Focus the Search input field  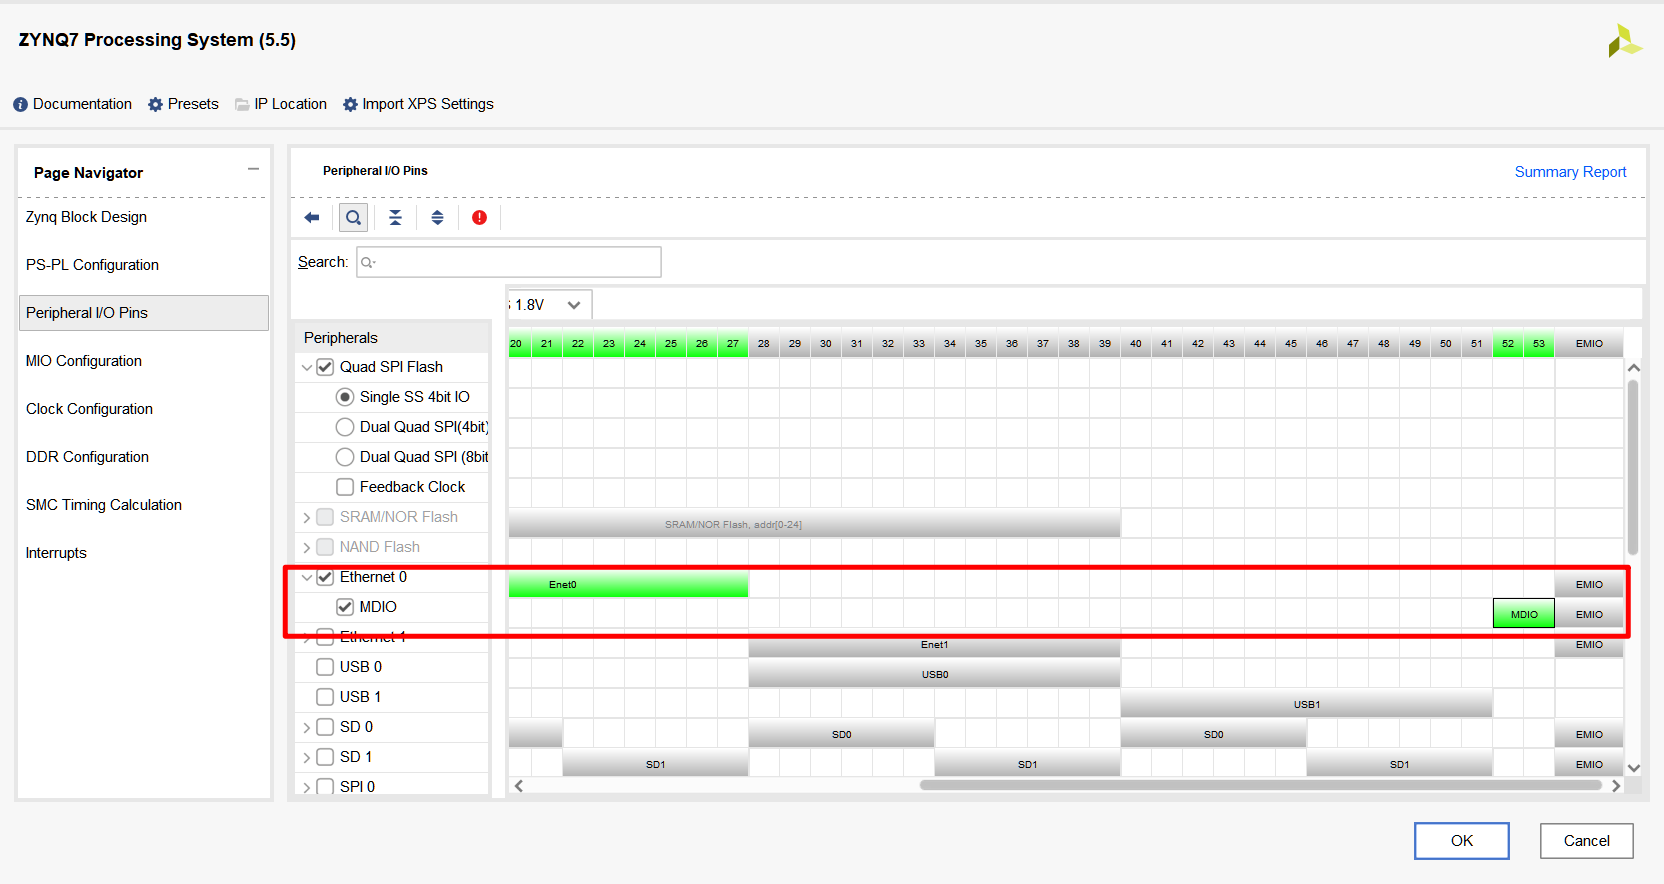tap(509, 262)
